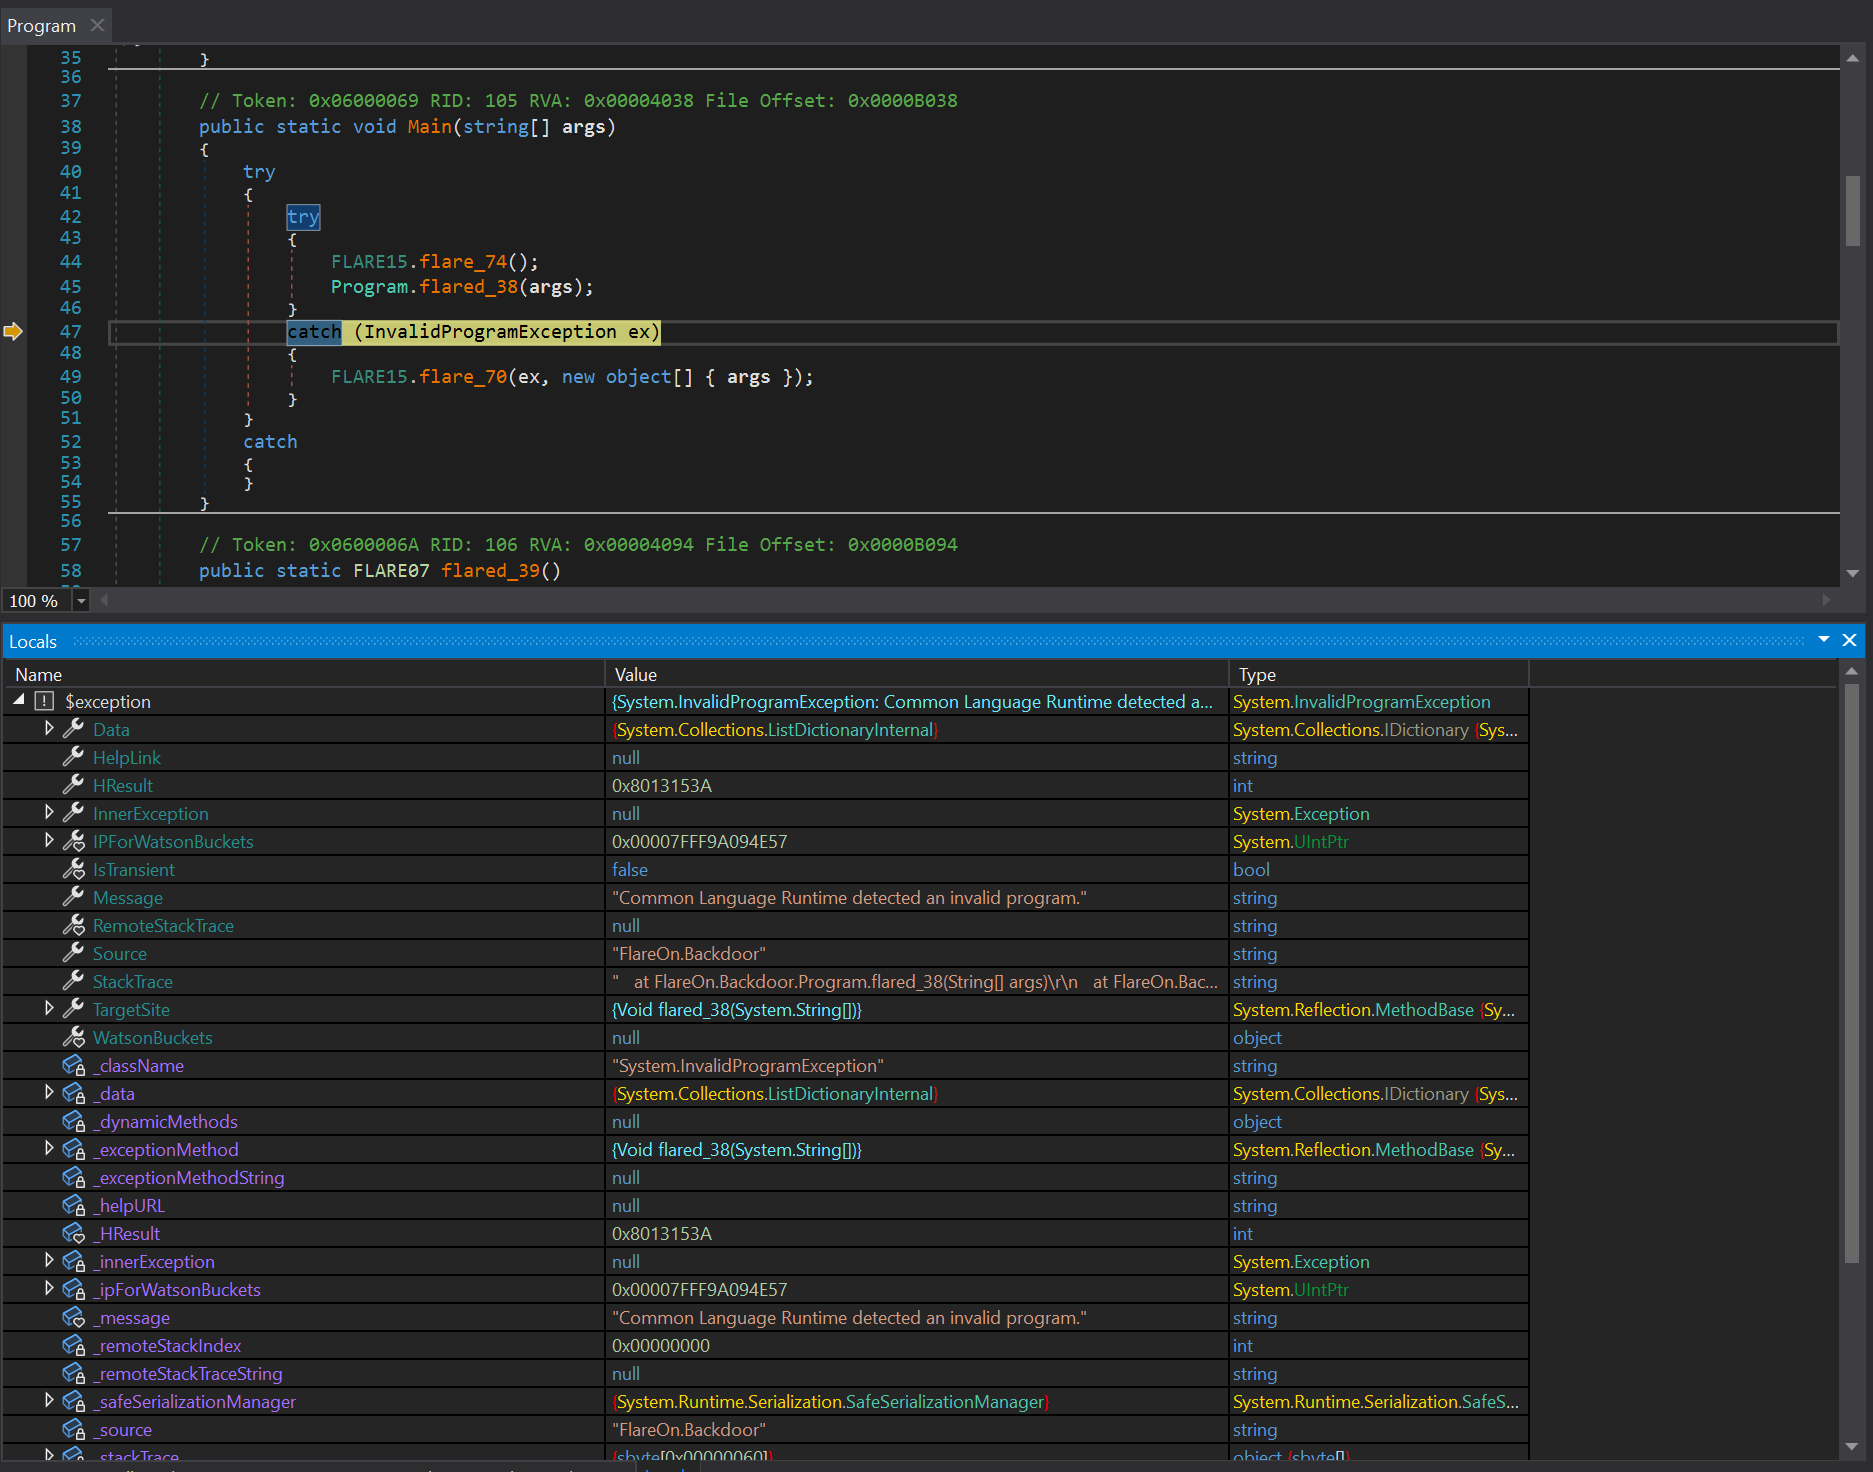Click the wrench icon next to HResult
The image size is (1873, 1472).
click(73, 785)
